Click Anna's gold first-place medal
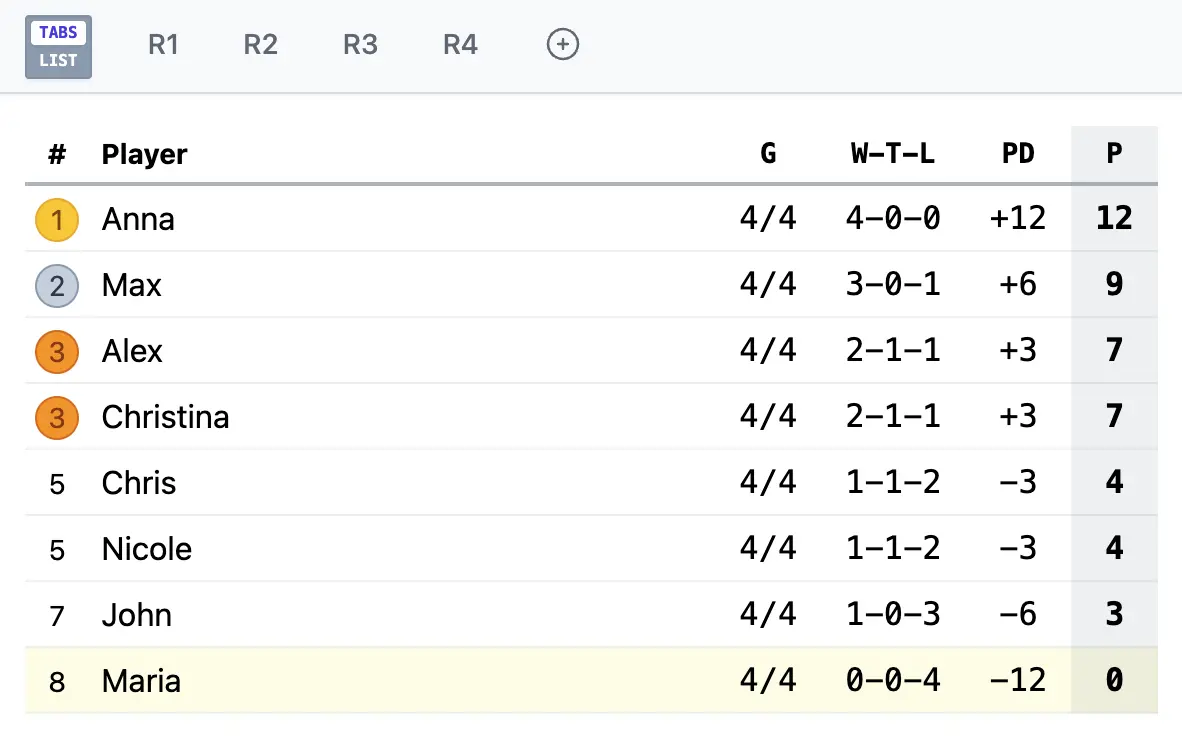This screenshot has width=1182, height=740. pos(57,220)
